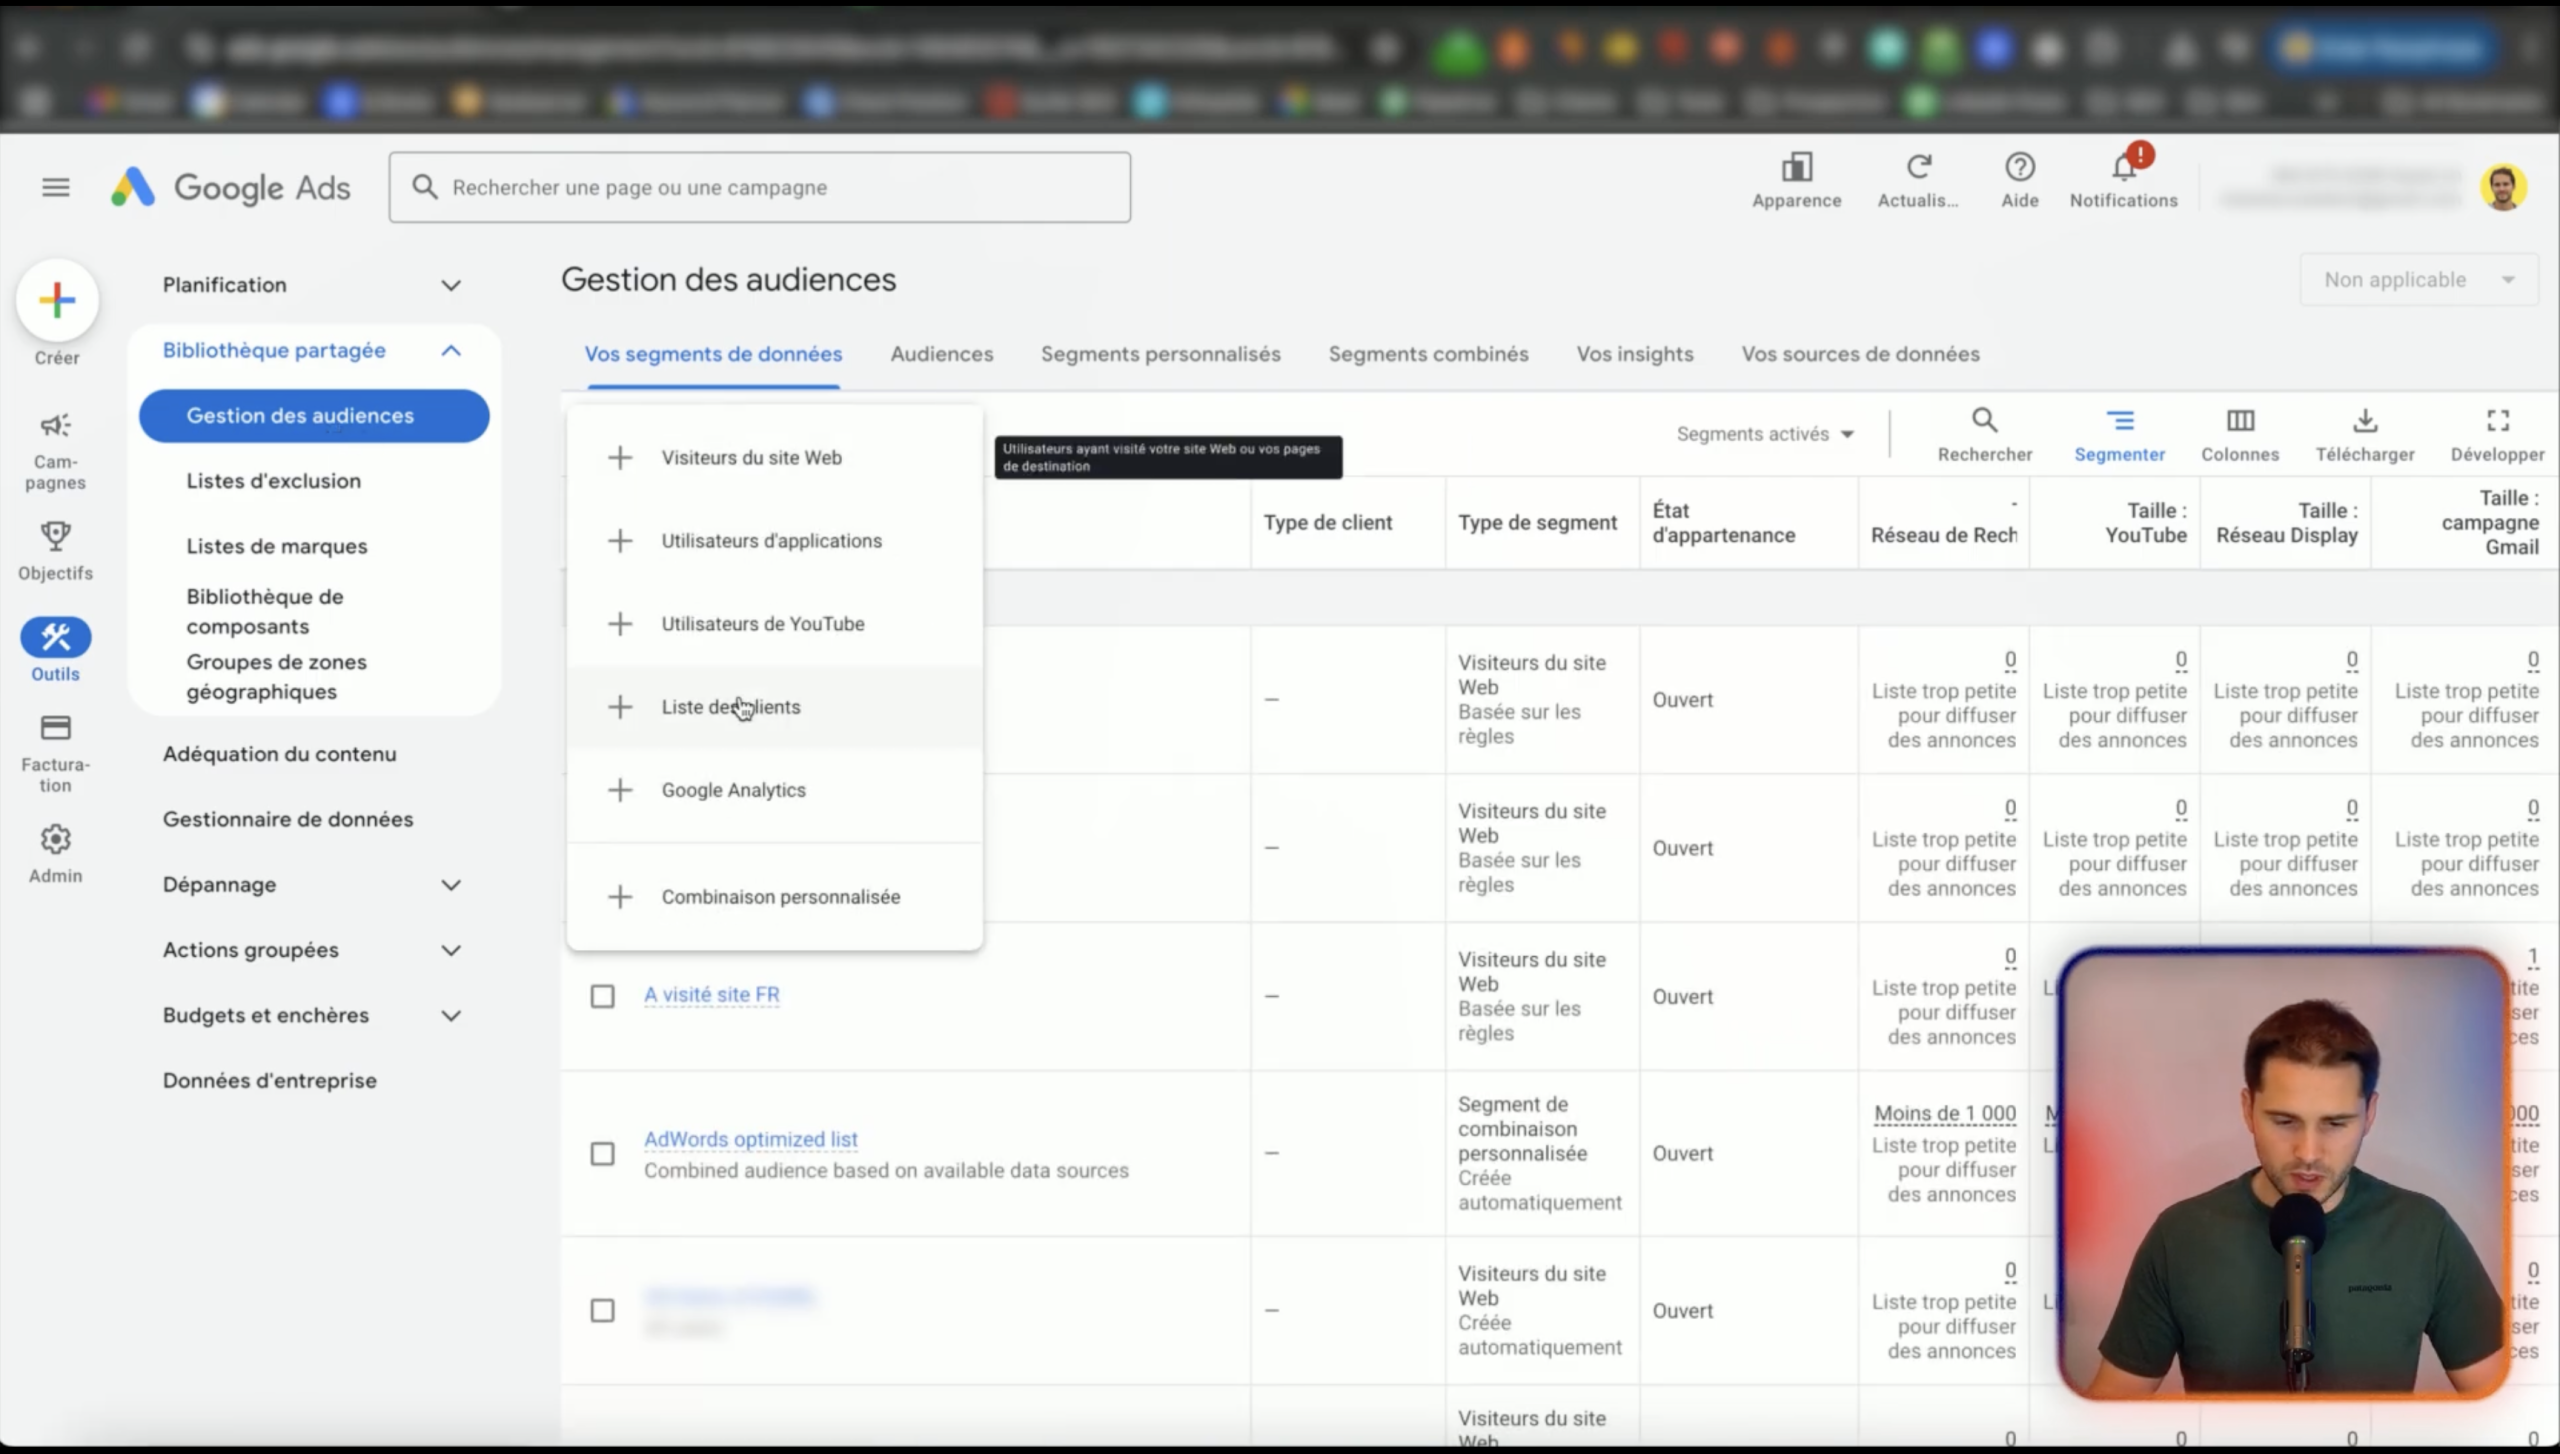Click the État d'appartenance column header
The width and height of the screenshot is (2560, 1454).
1723,523
